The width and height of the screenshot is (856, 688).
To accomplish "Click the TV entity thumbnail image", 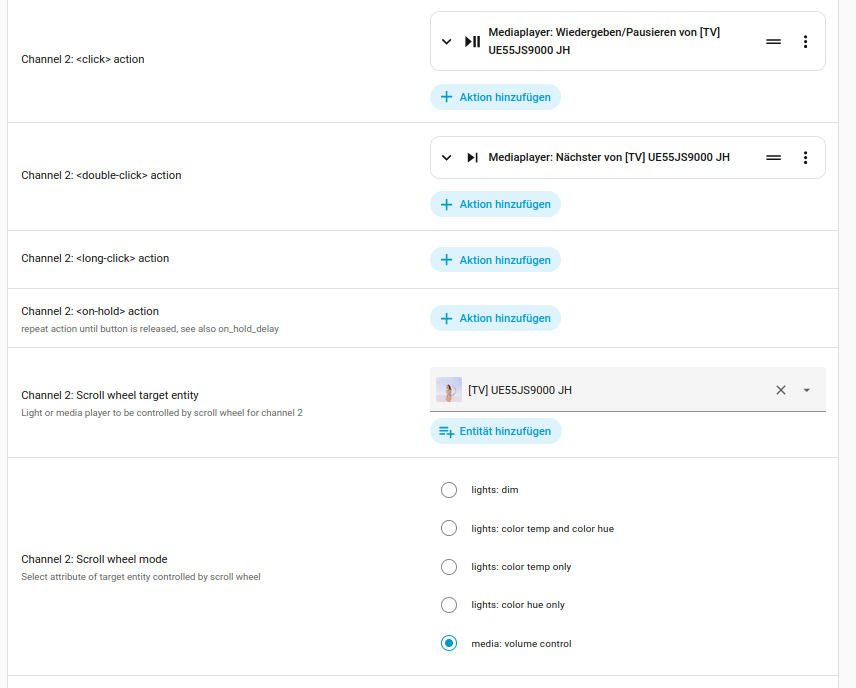I will point(449,390).
